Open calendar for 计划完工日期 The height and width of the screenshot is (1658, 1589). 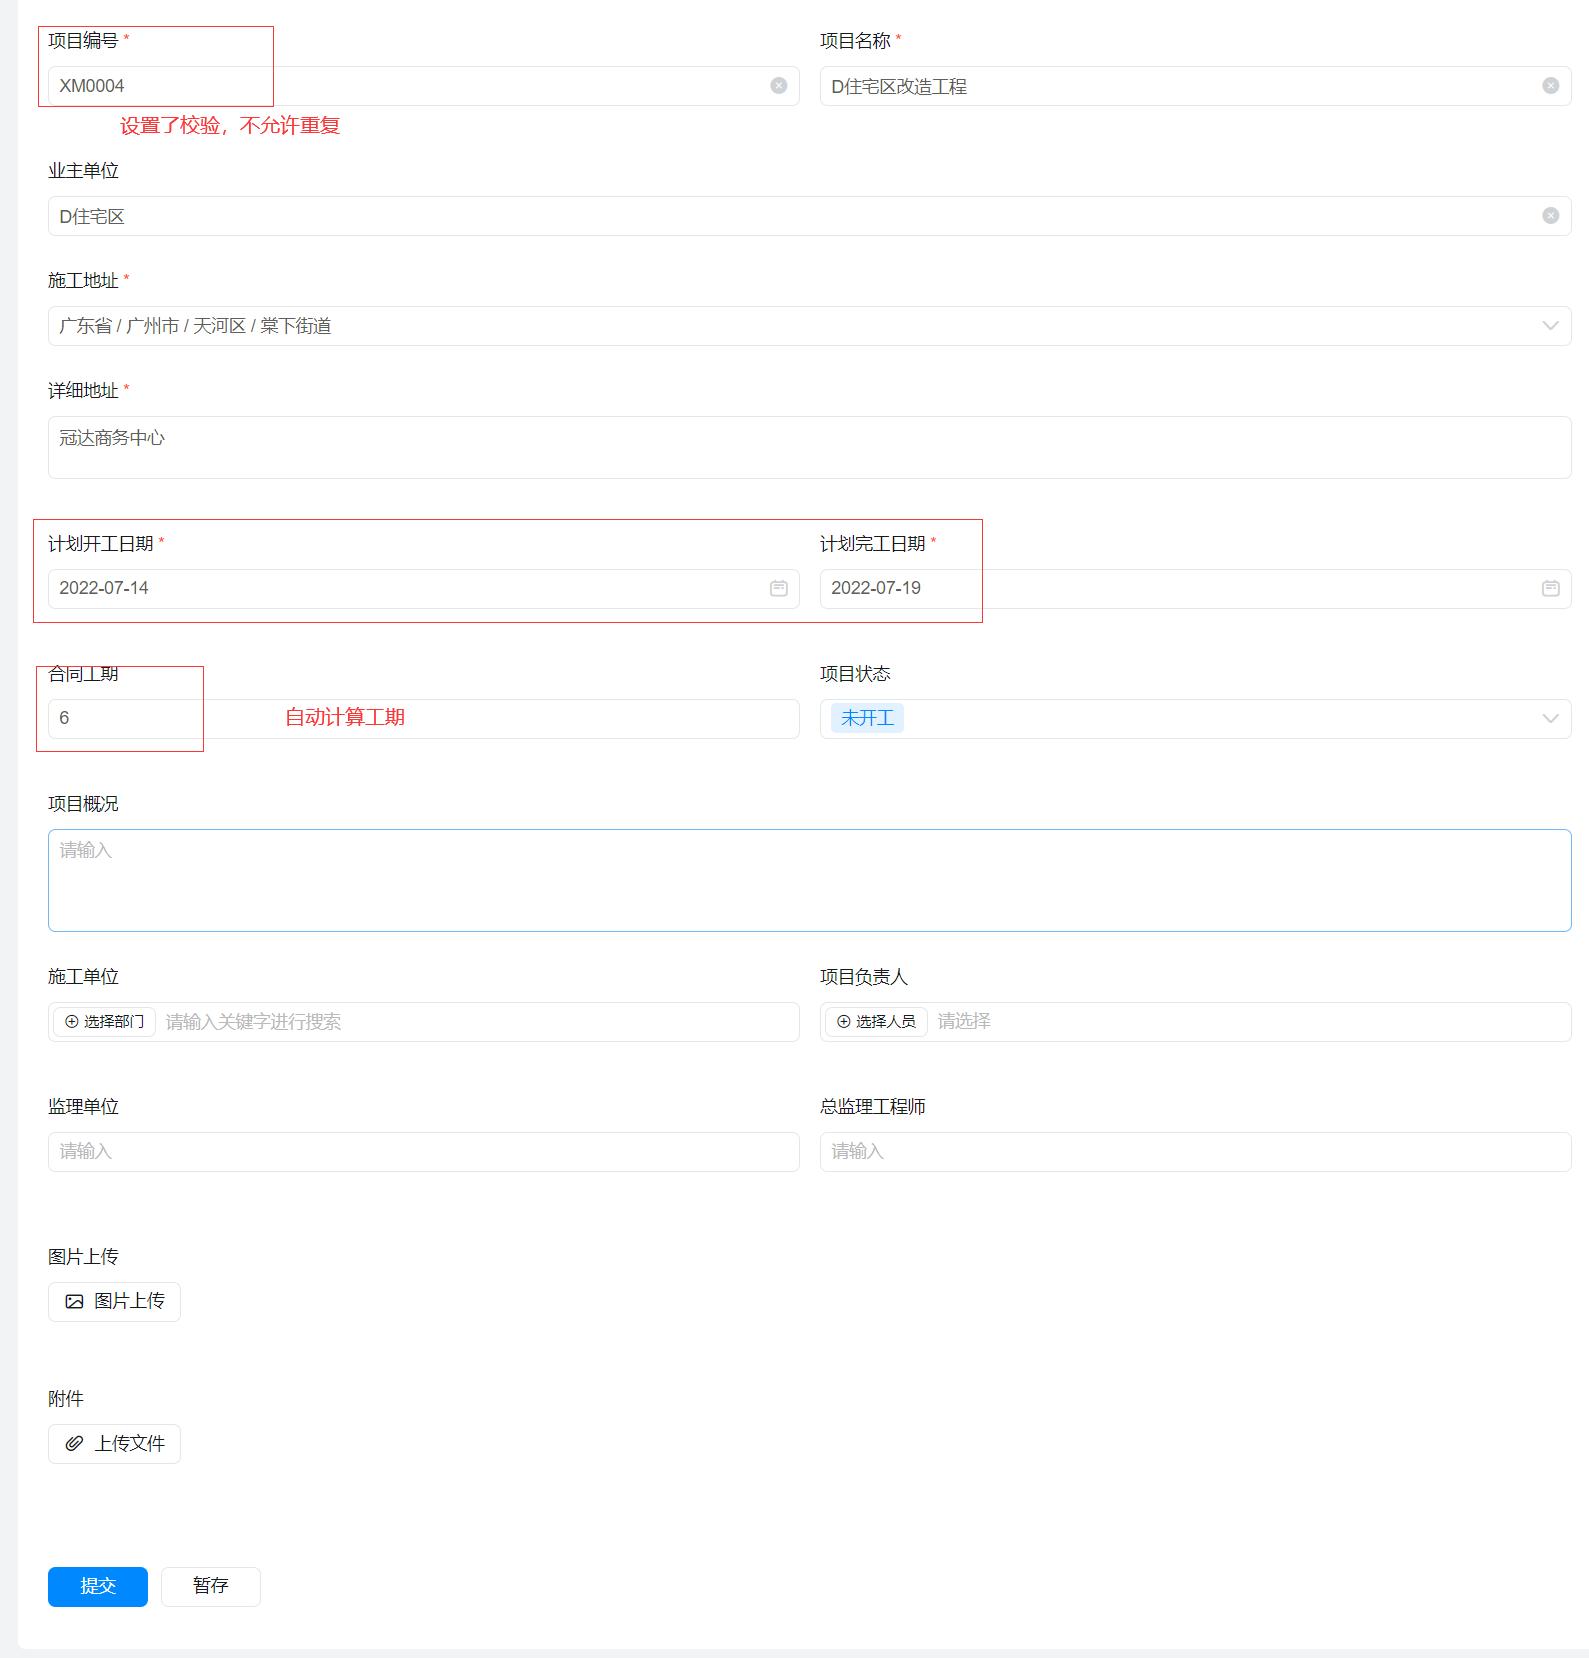1550,589
